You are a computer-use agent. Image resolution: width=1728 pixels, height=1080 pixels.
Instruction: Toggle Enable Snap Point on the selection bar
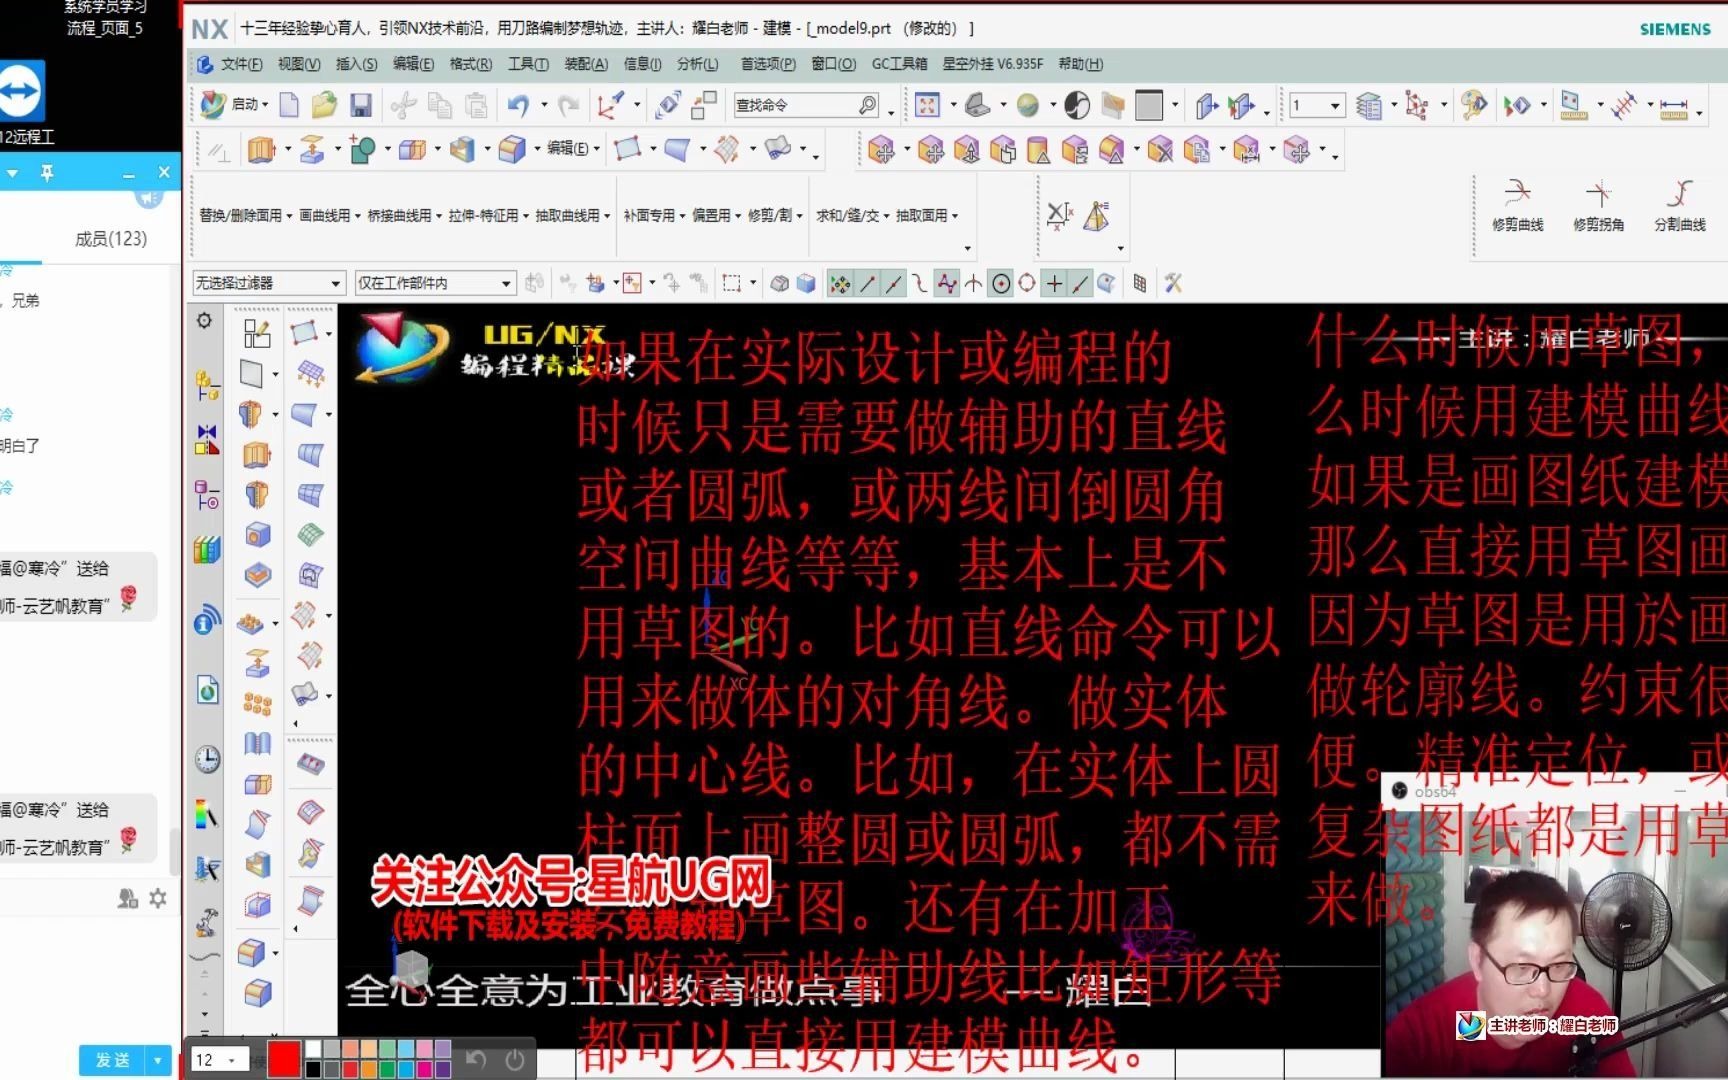(x=840, y=284)
